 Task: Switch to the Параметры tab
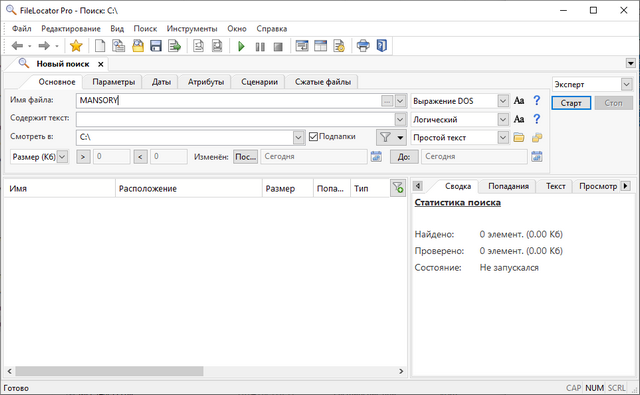(x=113, y=82)
